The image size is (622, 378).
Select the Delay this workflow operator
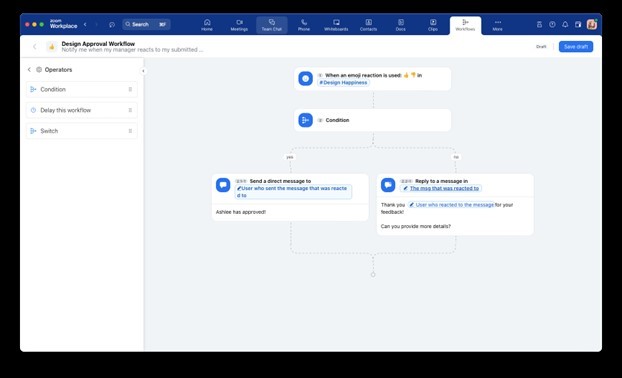(x=82, y=110)
